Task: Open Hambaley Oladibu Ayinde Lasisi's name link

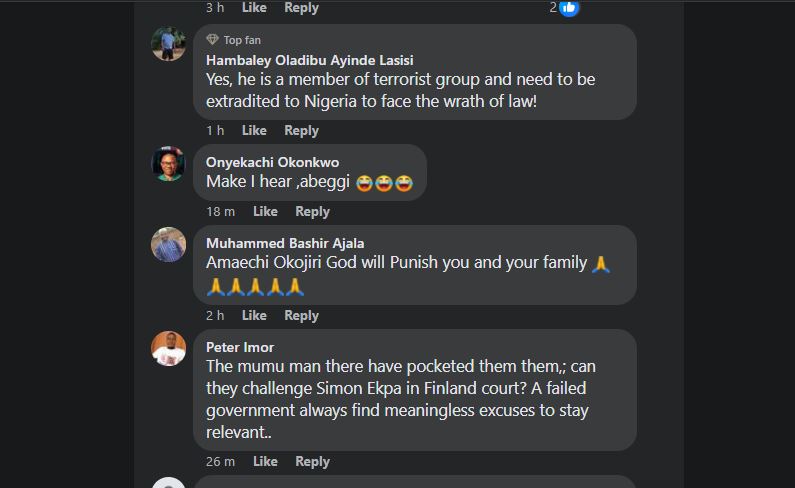Action: pos(309,59)
